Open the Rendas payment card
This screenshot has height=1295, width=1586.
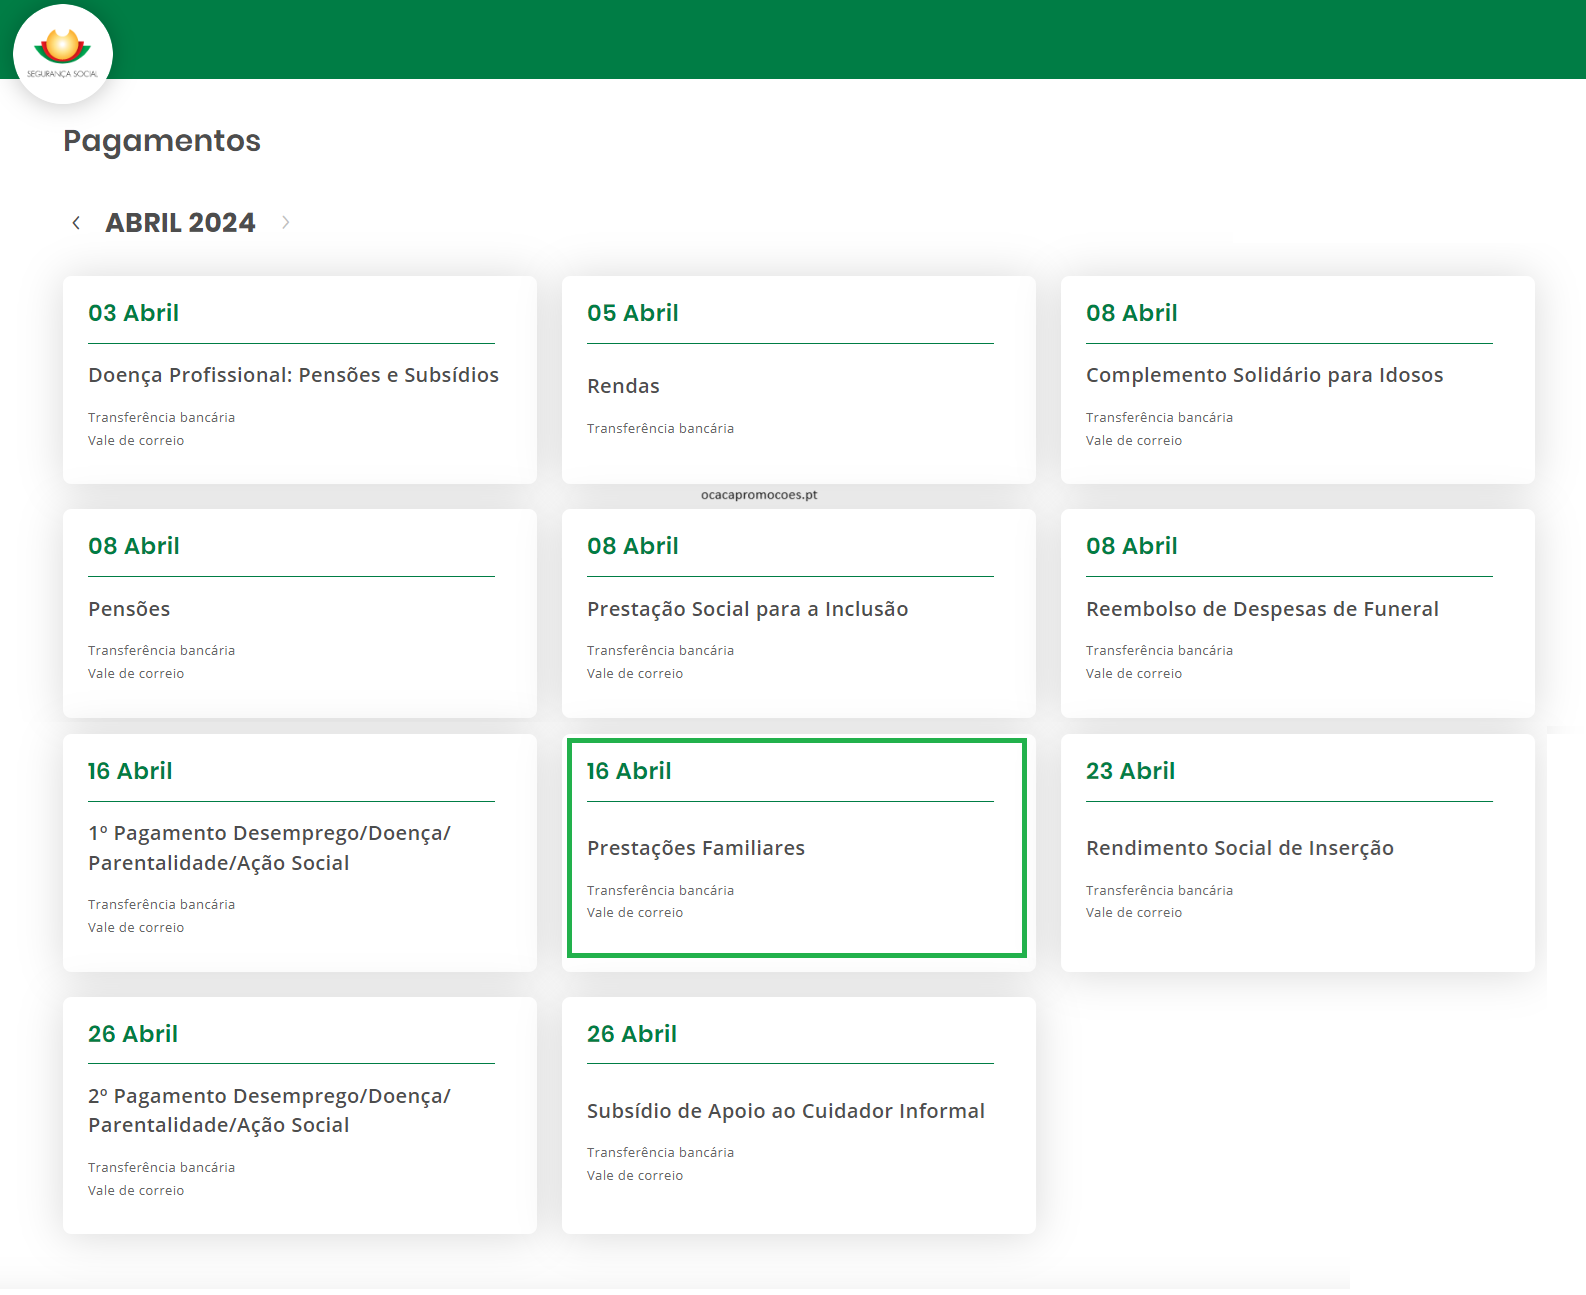click(799, 380)
